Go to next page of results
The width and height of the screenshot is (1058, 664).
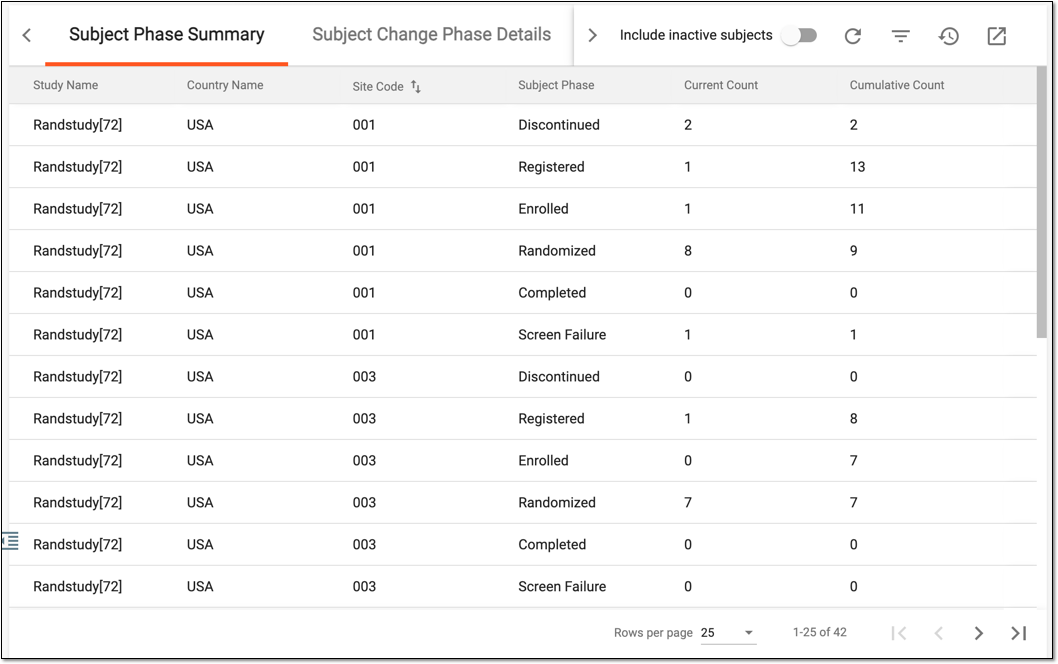[x=978, y=633]
